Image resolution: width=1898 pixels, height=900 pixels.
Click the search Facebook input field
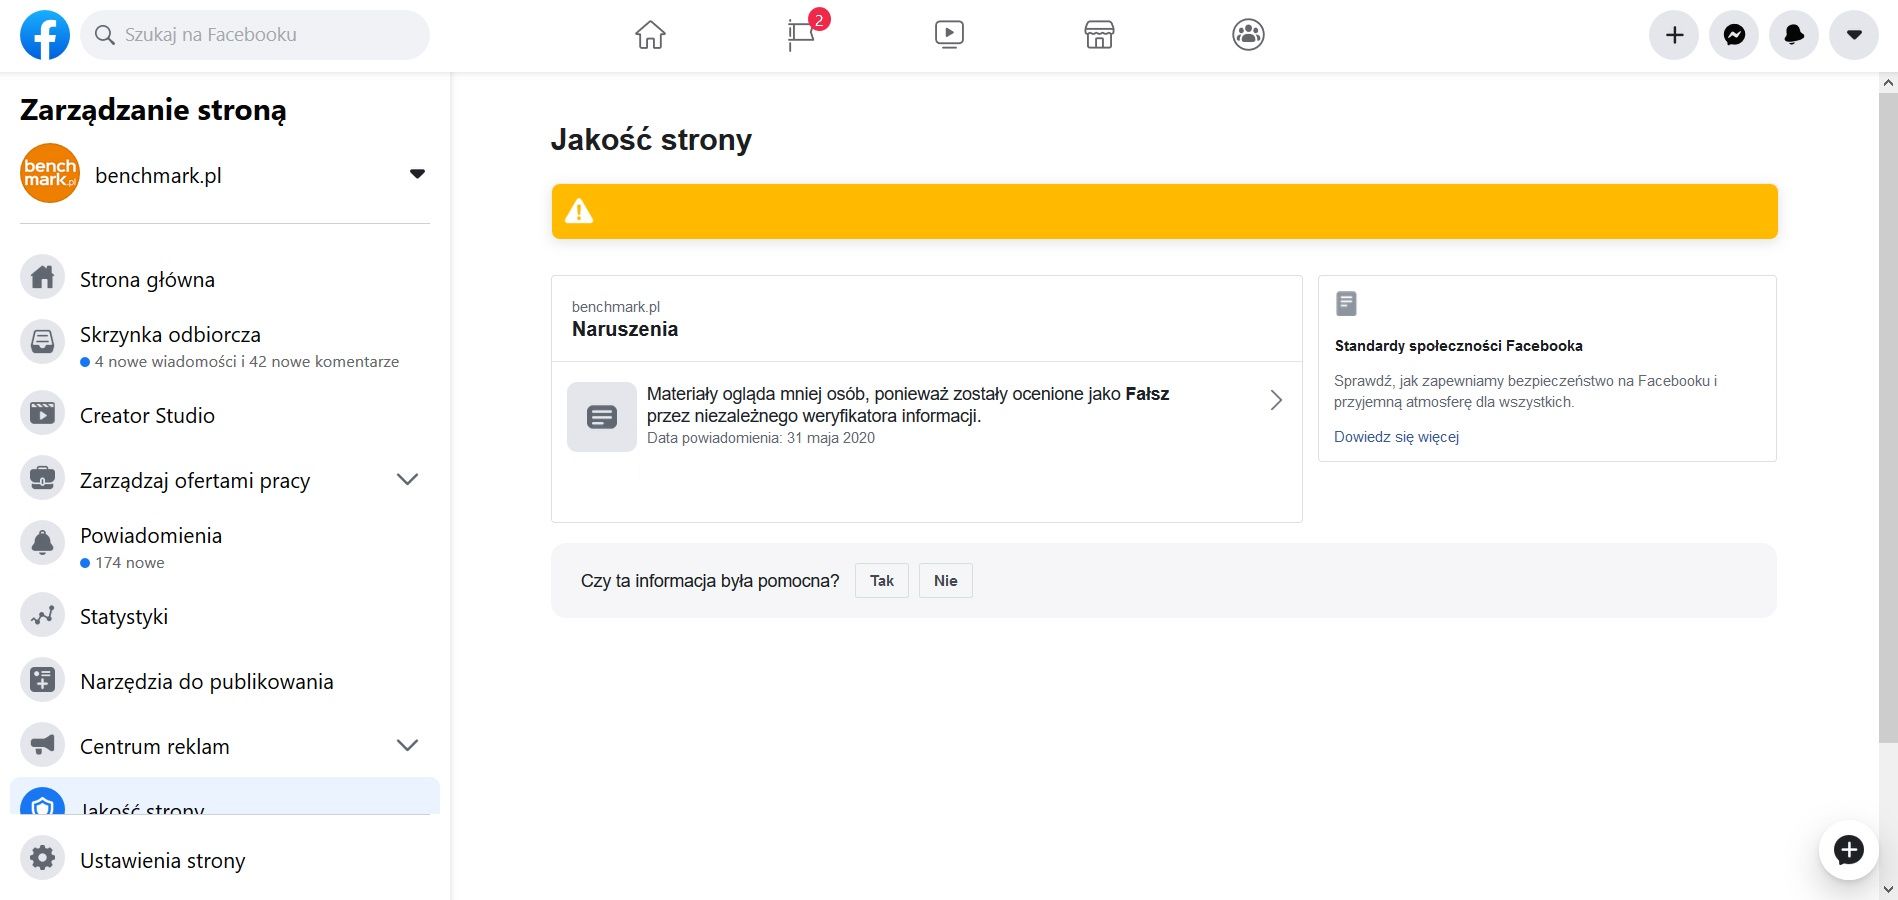coord(255,35)
